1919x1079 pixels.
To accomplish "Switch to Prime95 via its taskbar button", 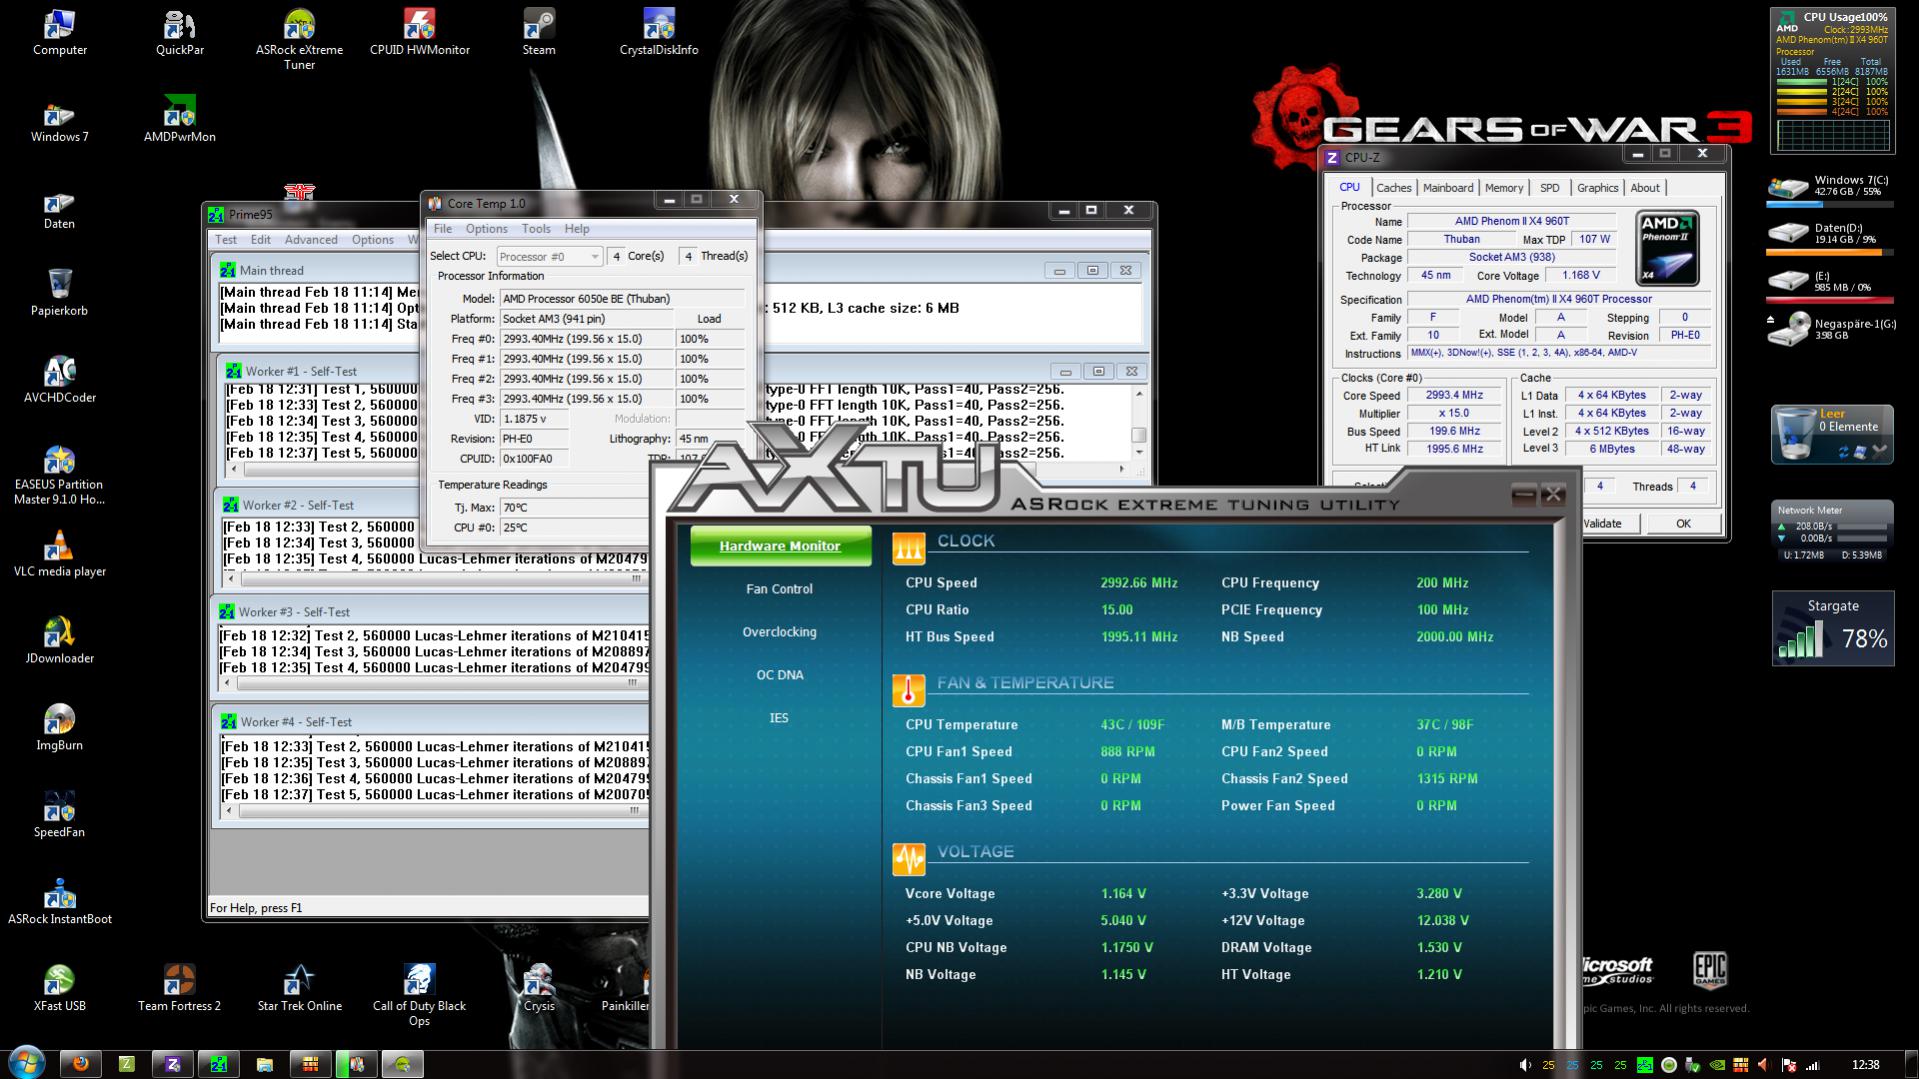I will [x=219, y=1064].
